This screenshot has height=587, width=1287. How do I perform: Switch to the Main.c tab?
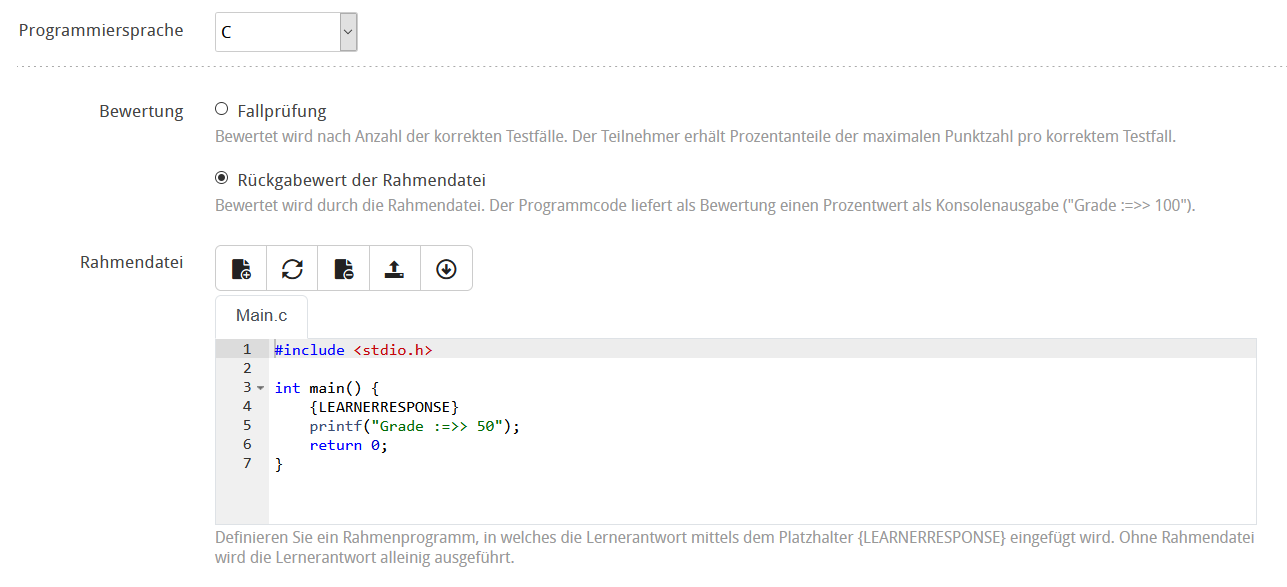pos(261,315)
